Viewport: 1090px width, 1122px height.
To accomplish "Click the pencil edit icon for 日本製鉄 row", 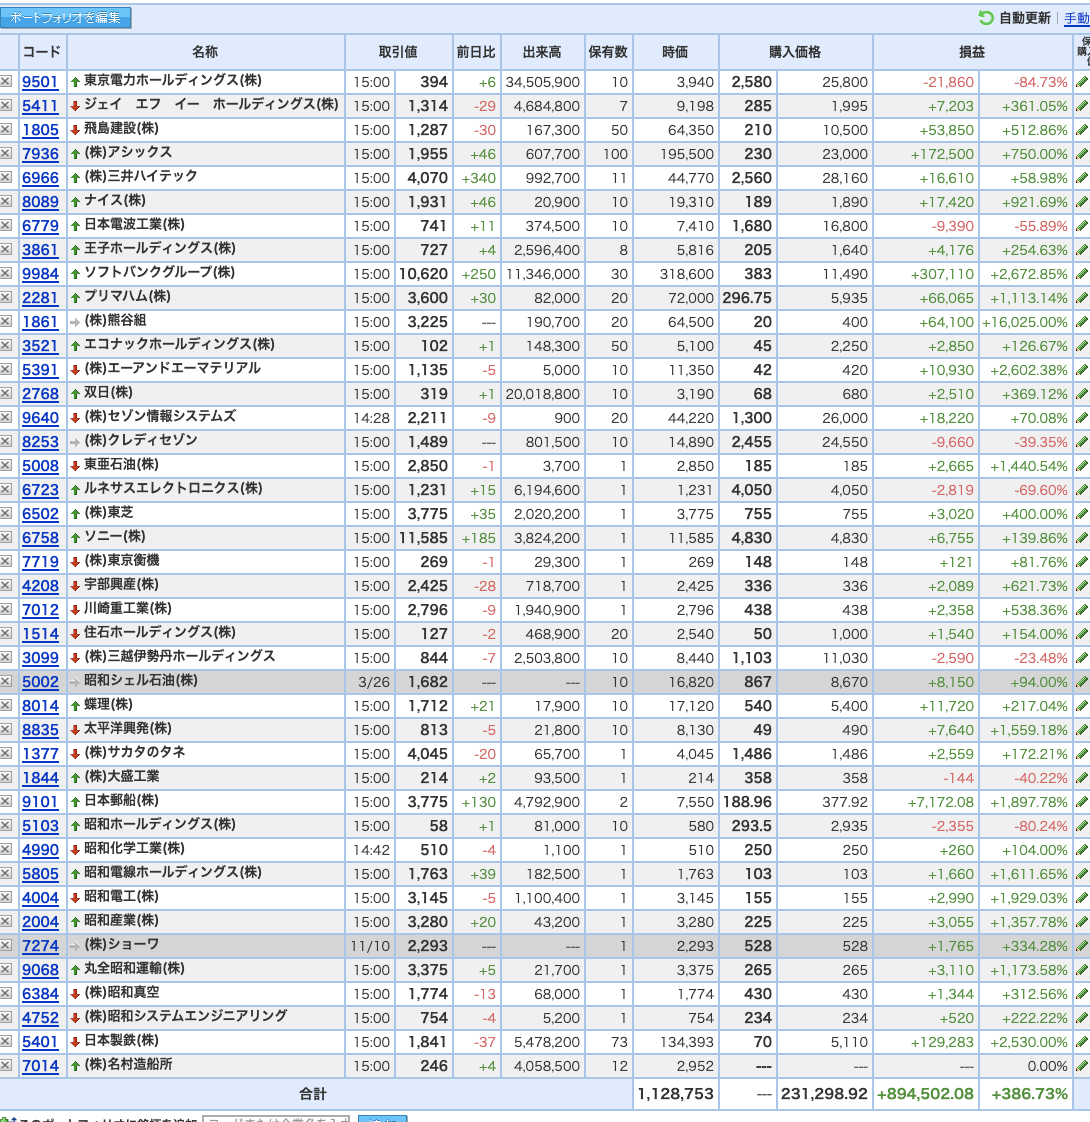I will (x=1081, y=1042).
